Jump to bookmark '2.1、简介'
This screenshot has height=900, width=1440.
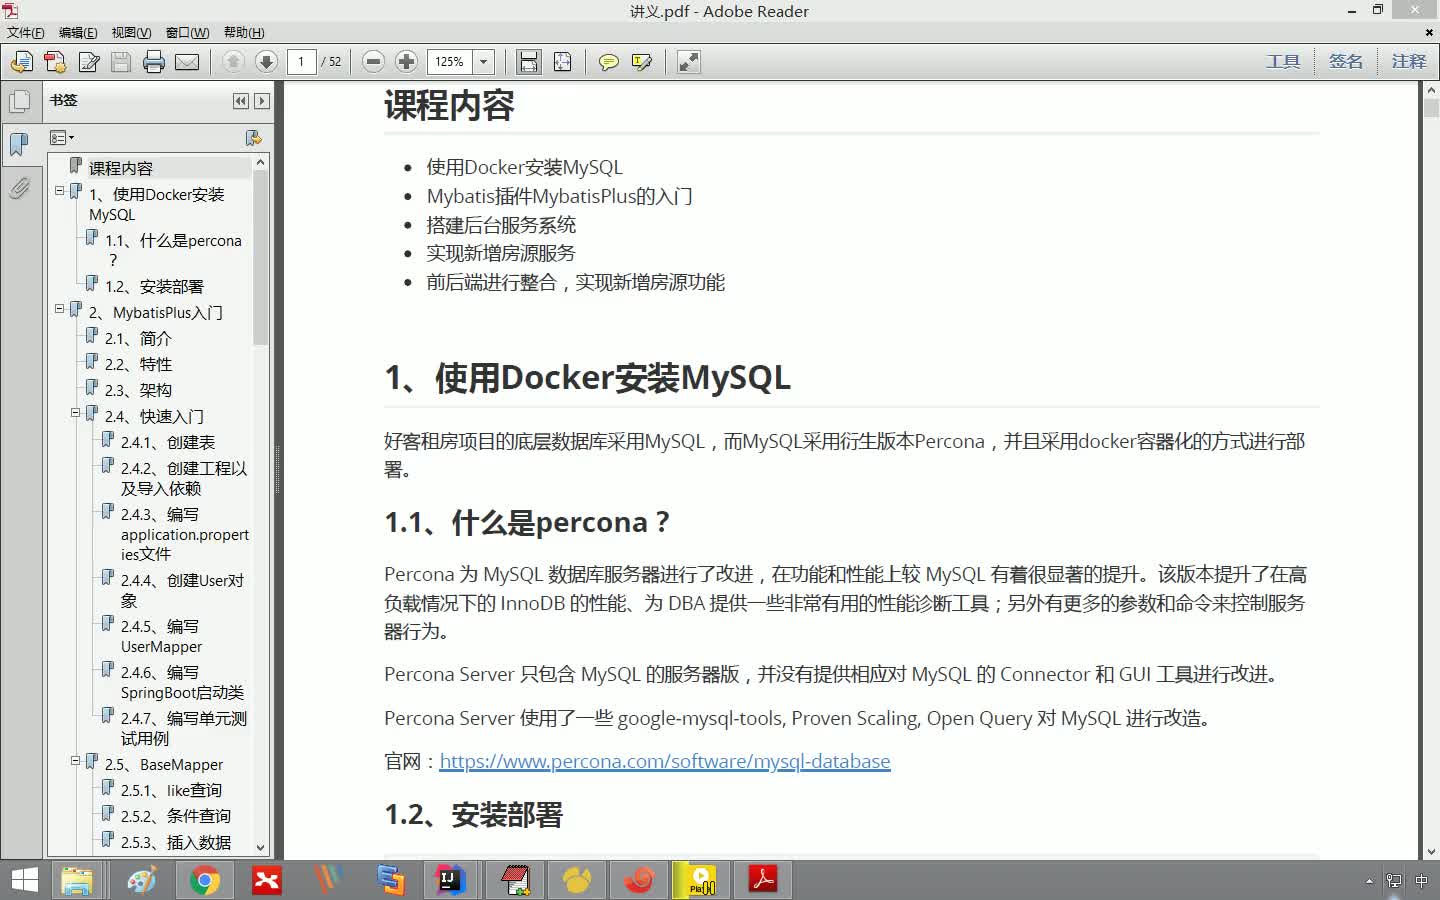coord(138,338)
